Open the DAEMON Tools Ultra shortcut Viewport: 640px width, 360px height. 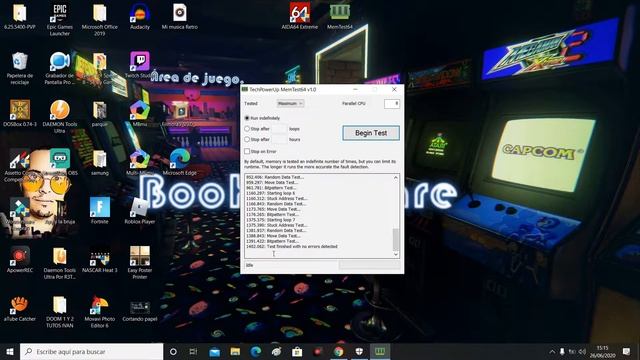tap(60, 116)
